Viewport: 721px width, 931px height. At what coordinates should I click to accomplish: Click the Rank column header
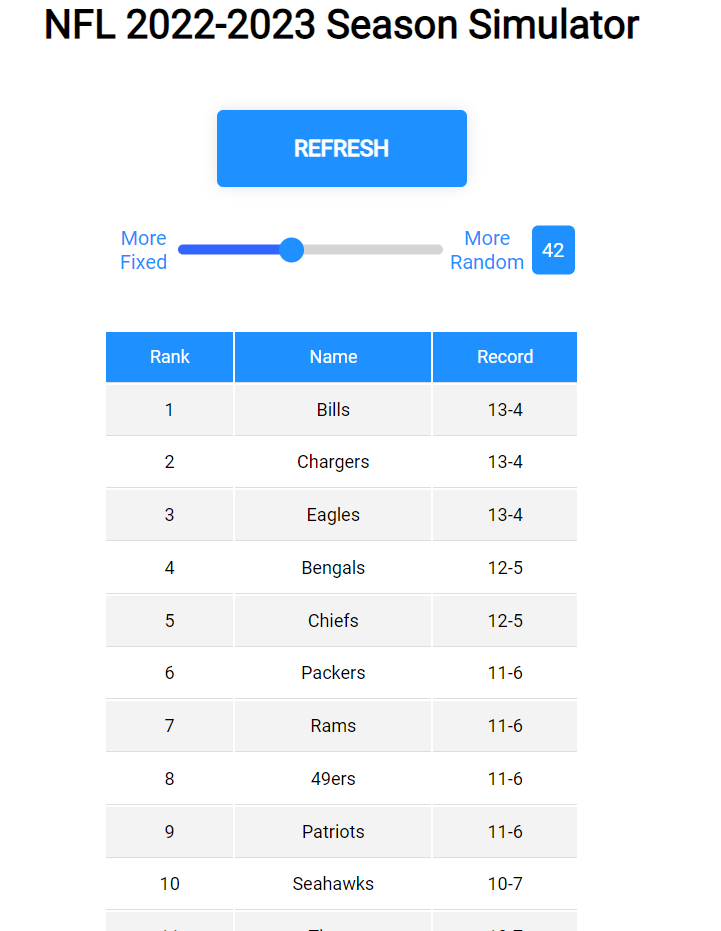[169, 357]
